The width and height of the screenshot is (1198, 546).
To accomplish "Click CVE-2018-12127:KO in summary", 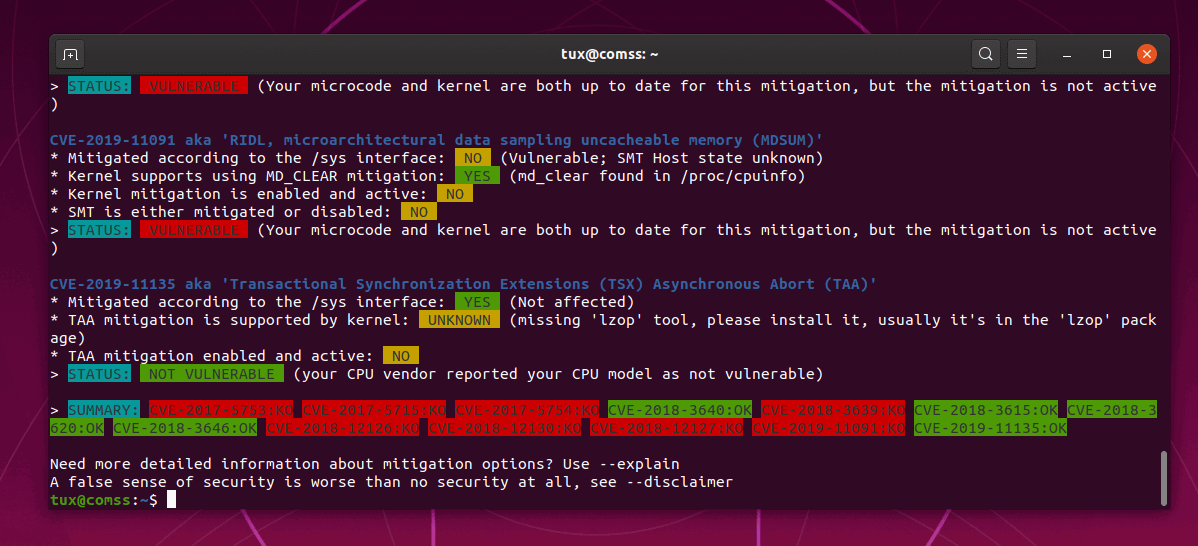I will tap(666, 428).
